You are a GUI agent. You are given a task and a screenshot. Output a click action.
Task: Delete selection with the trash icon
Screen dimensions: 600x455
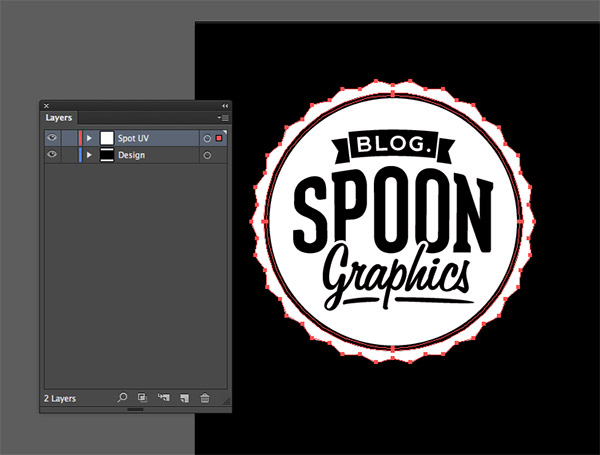pyautogui.click(x=205, y=398)
